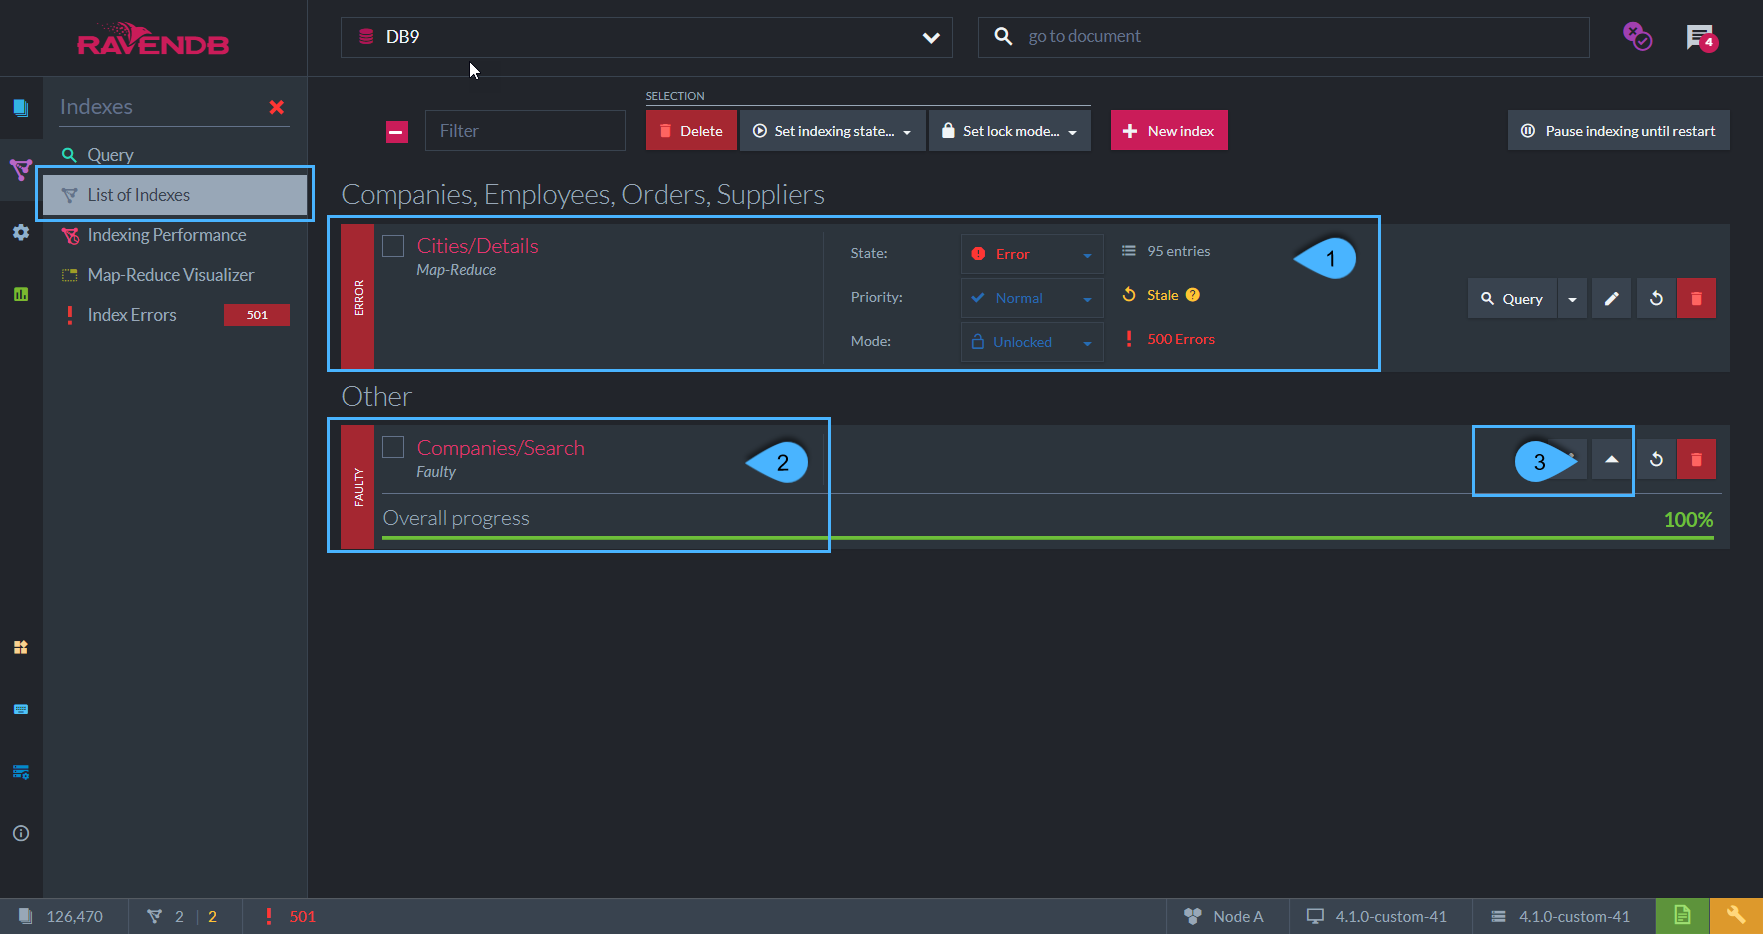The image size is (1763, 934).
Task: Open the Companies/Search index link
Action: [x=500, y=448]
